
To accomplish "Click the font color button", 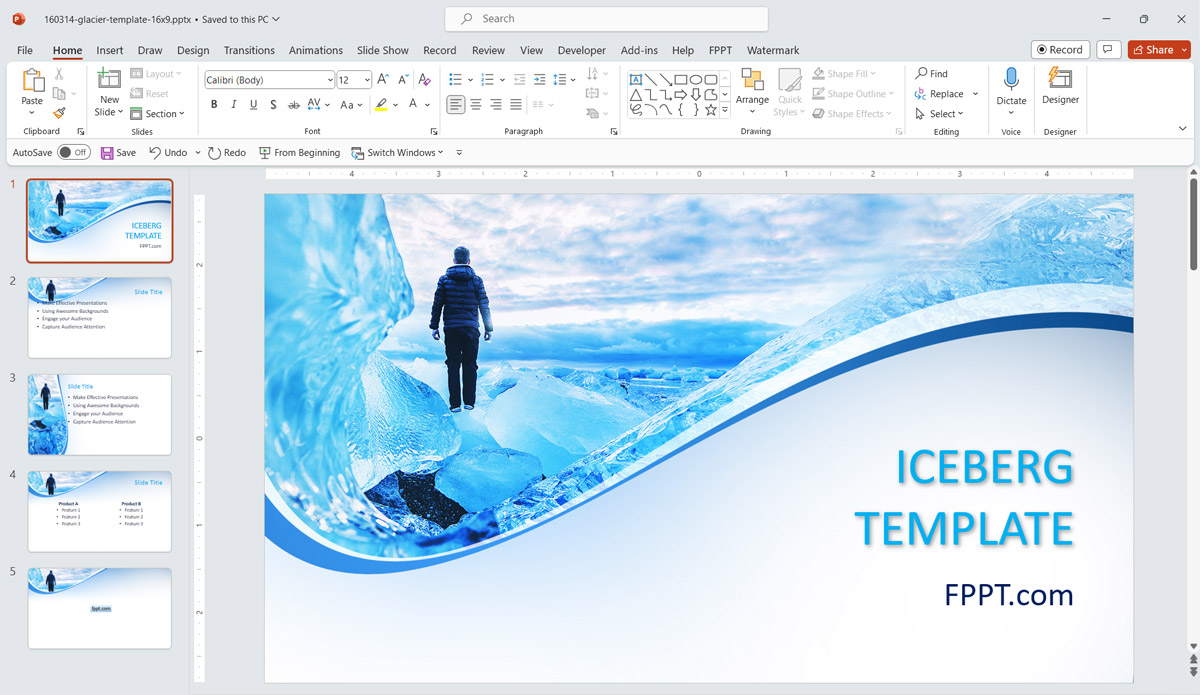I will [412, 104].
